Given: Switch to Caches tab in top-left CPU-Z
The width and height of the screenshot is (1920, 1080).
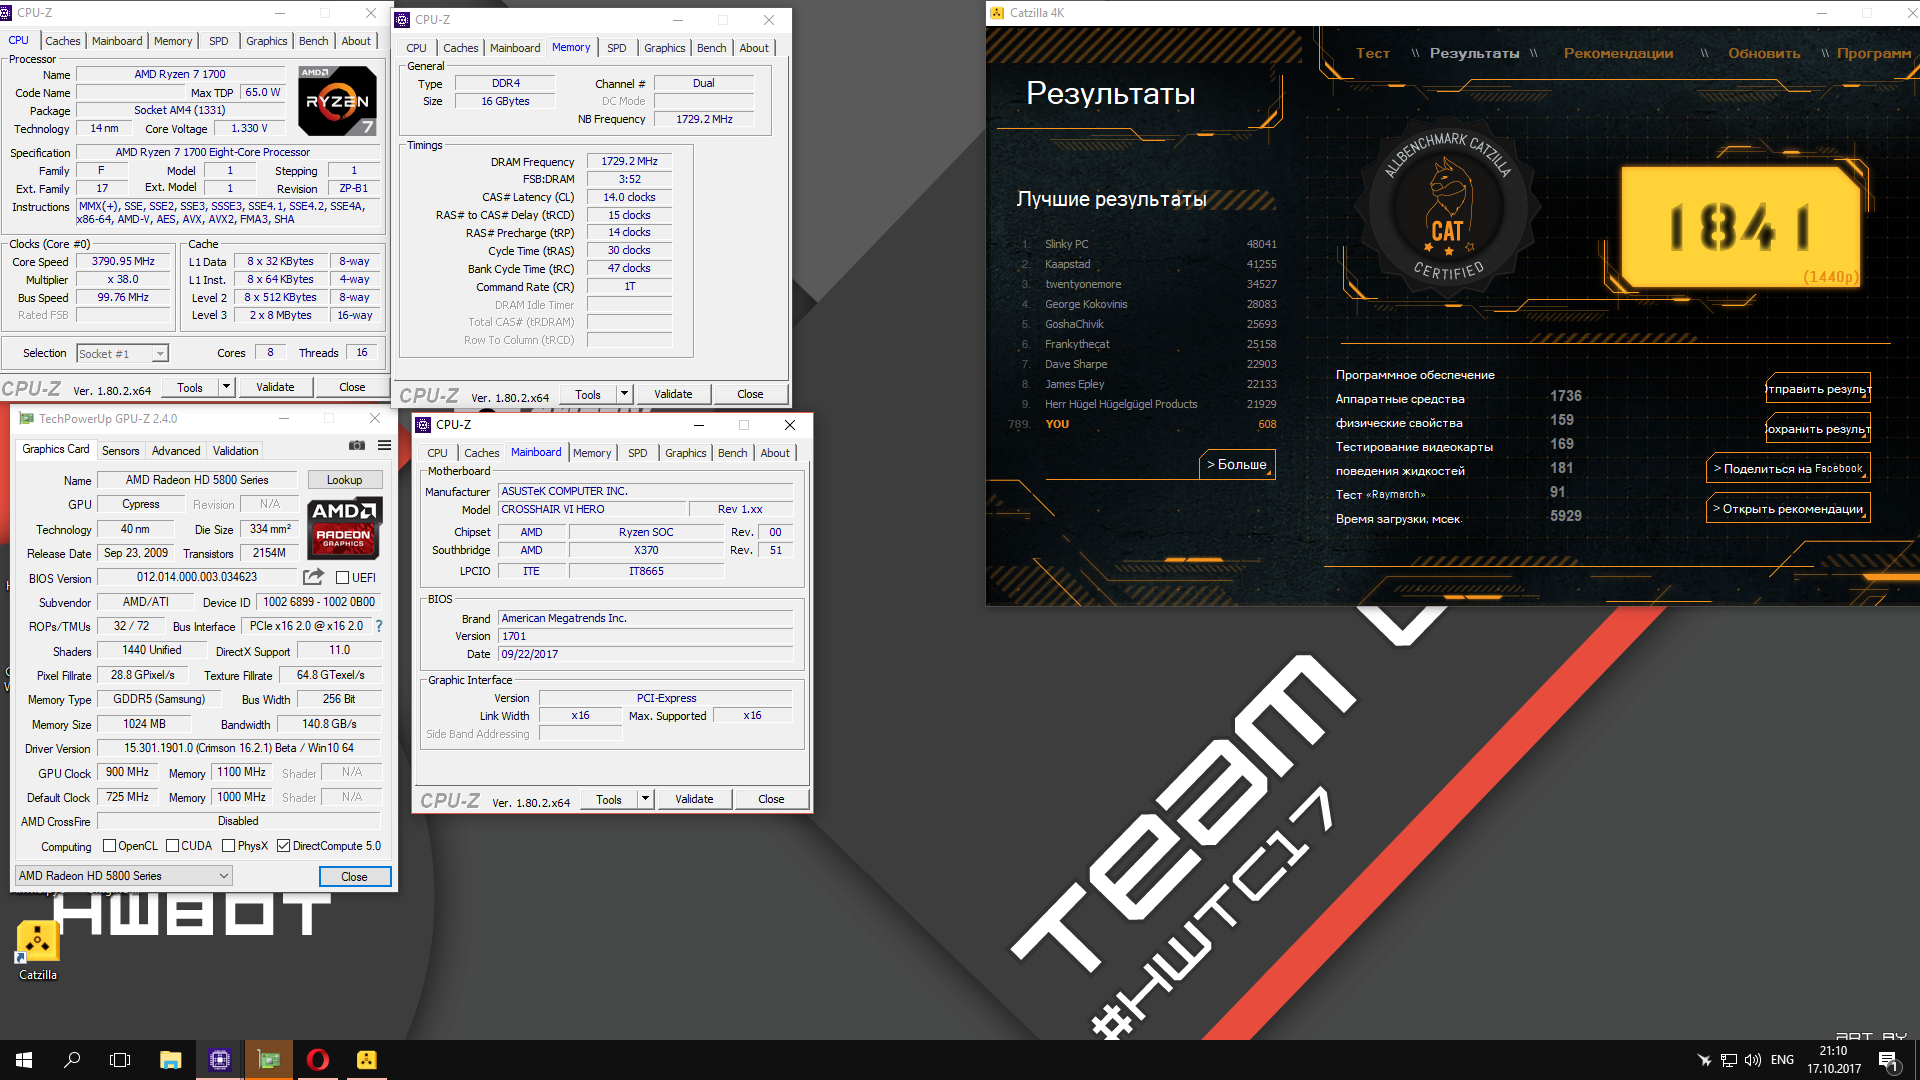Looking at the screenshot, I should pos(62,41).
